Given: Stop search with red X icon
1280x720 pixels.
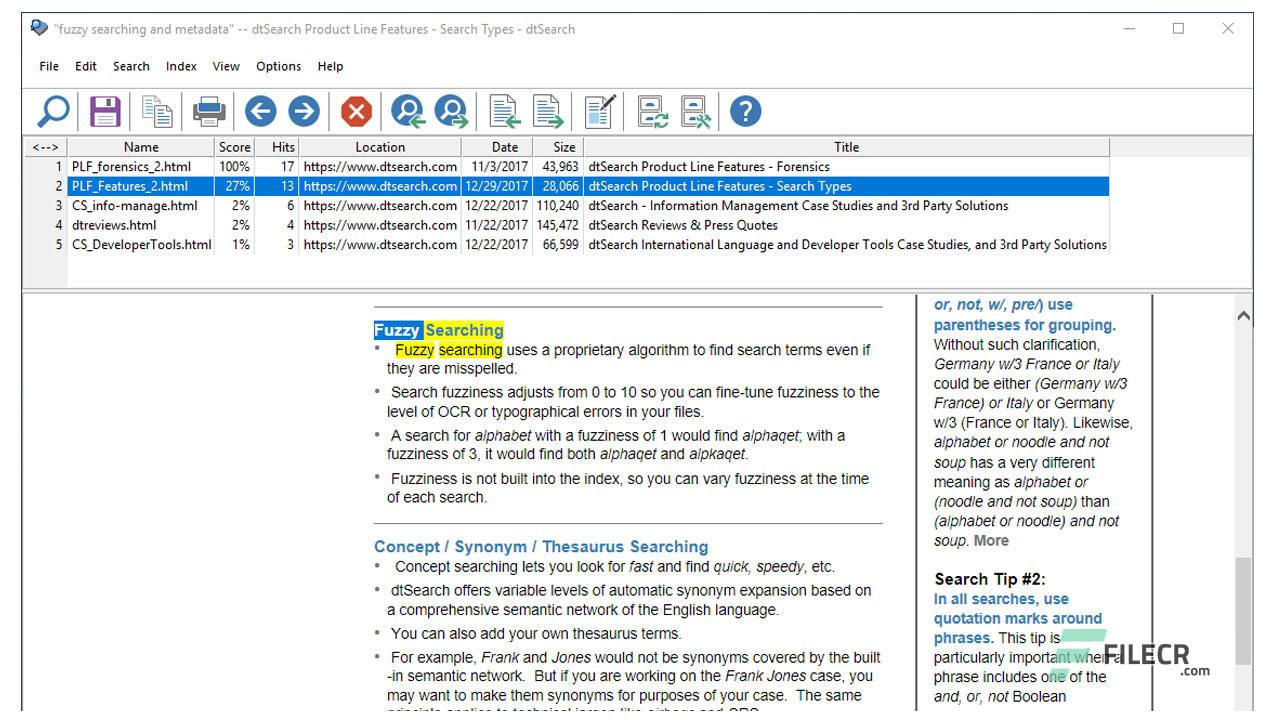Looking at the screenshot, I should tap(356, 111).
